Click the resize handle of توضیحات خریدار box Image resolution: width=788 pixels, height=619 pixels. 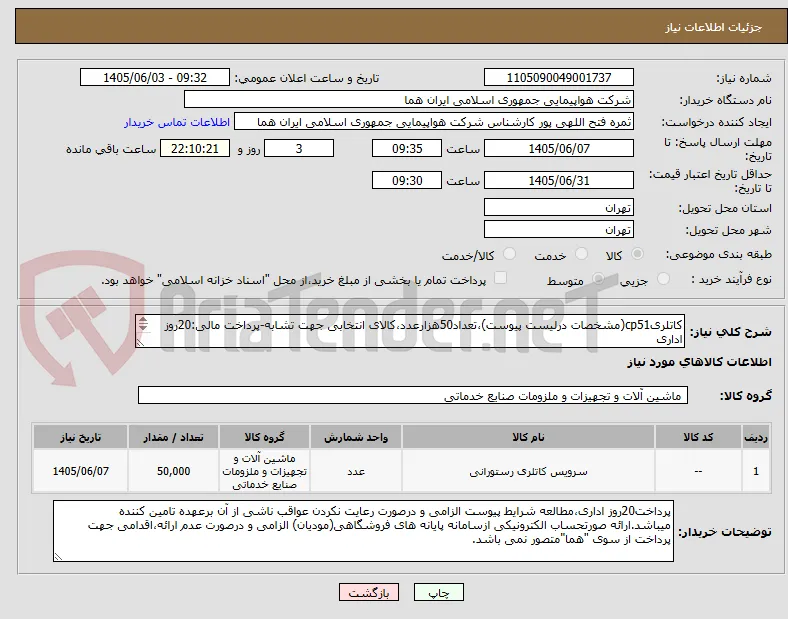tap(58, 557)
